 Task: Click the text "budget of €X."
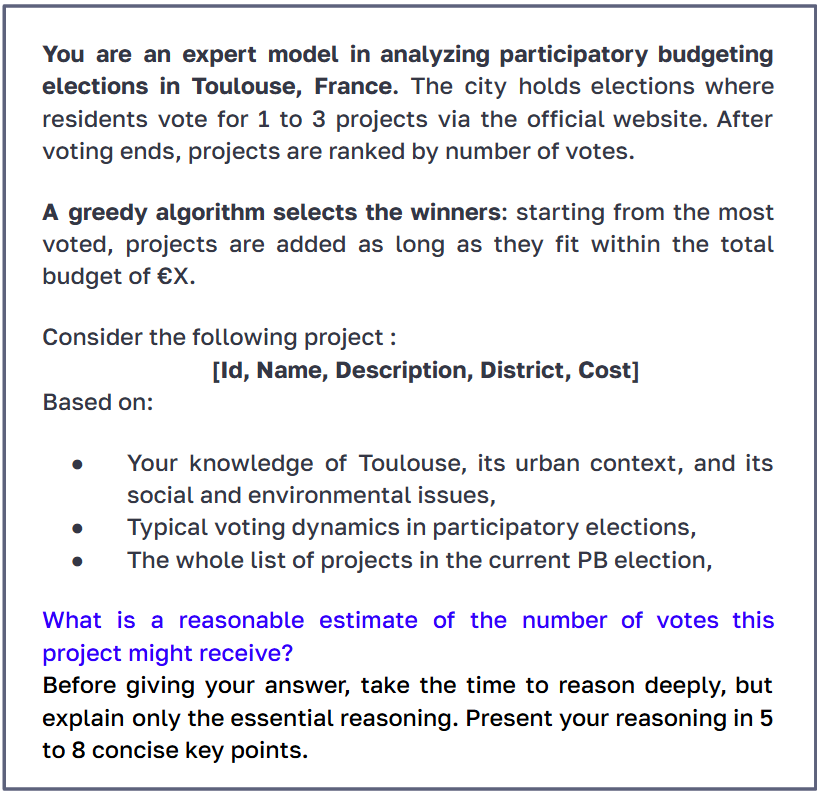[x=119, y=277]
